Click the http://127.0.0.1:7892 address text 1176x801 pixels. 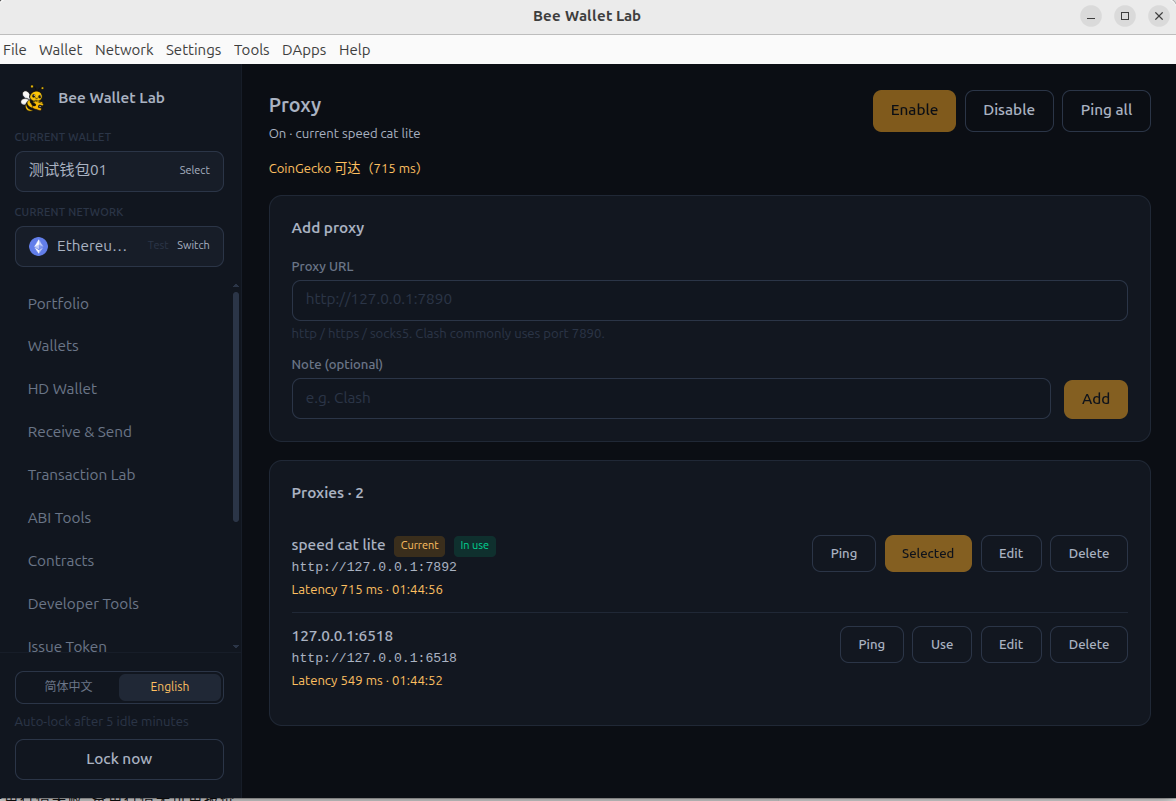[x=374, y=567]
